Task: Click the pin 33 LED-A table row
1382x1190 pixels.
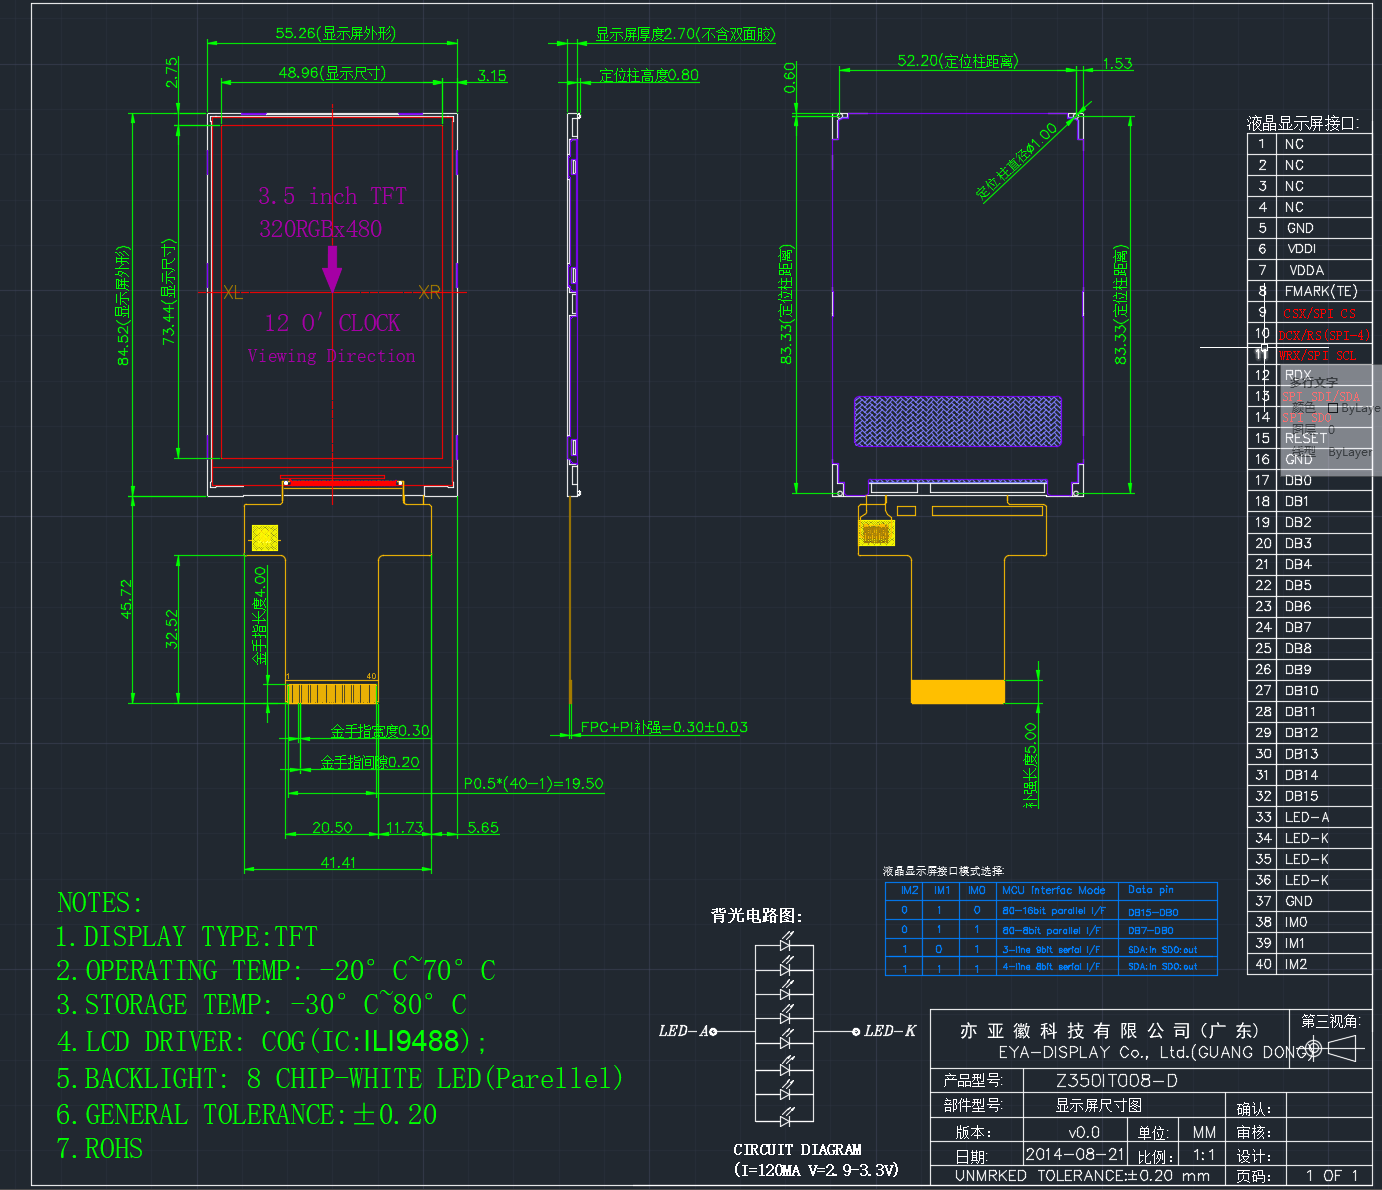Action: pyautogui.click(x=1309, y=817)
